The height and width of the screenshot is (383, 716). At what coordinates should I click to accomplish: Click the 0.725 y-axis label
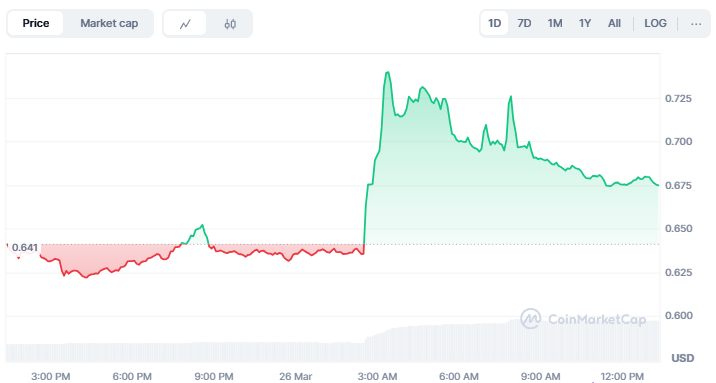(x=678, y=99)
